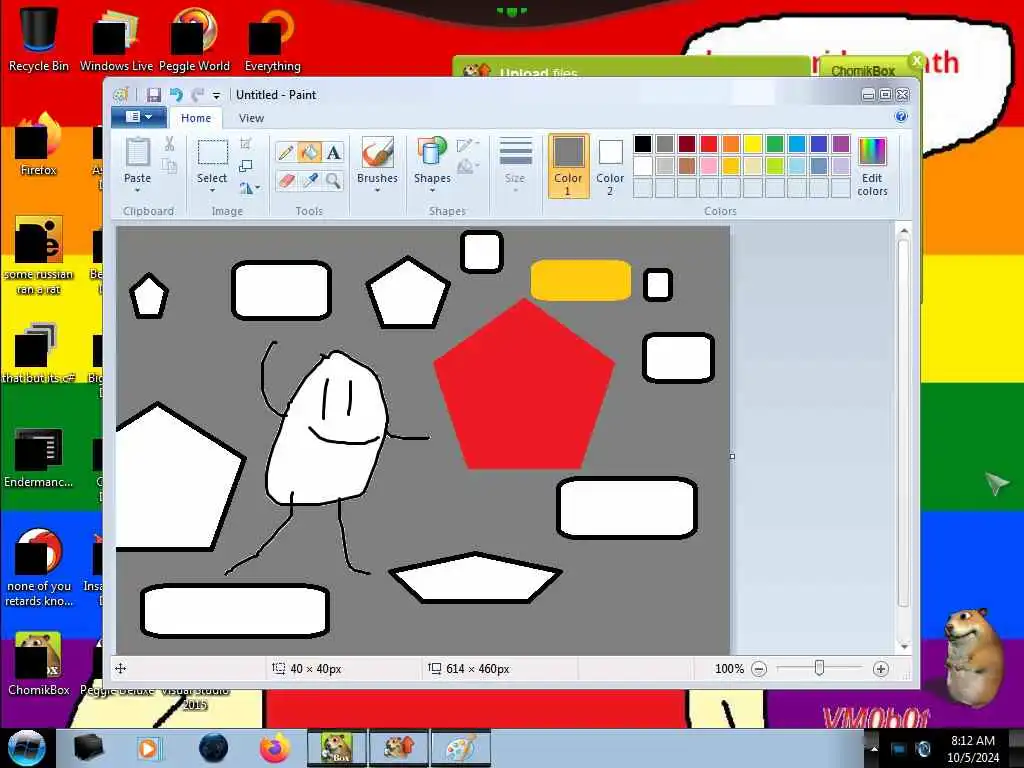The height and width of the screenshot is (768, 1024).
Task: Activate the Color 1 button
Action: click(x=568, y=166)
